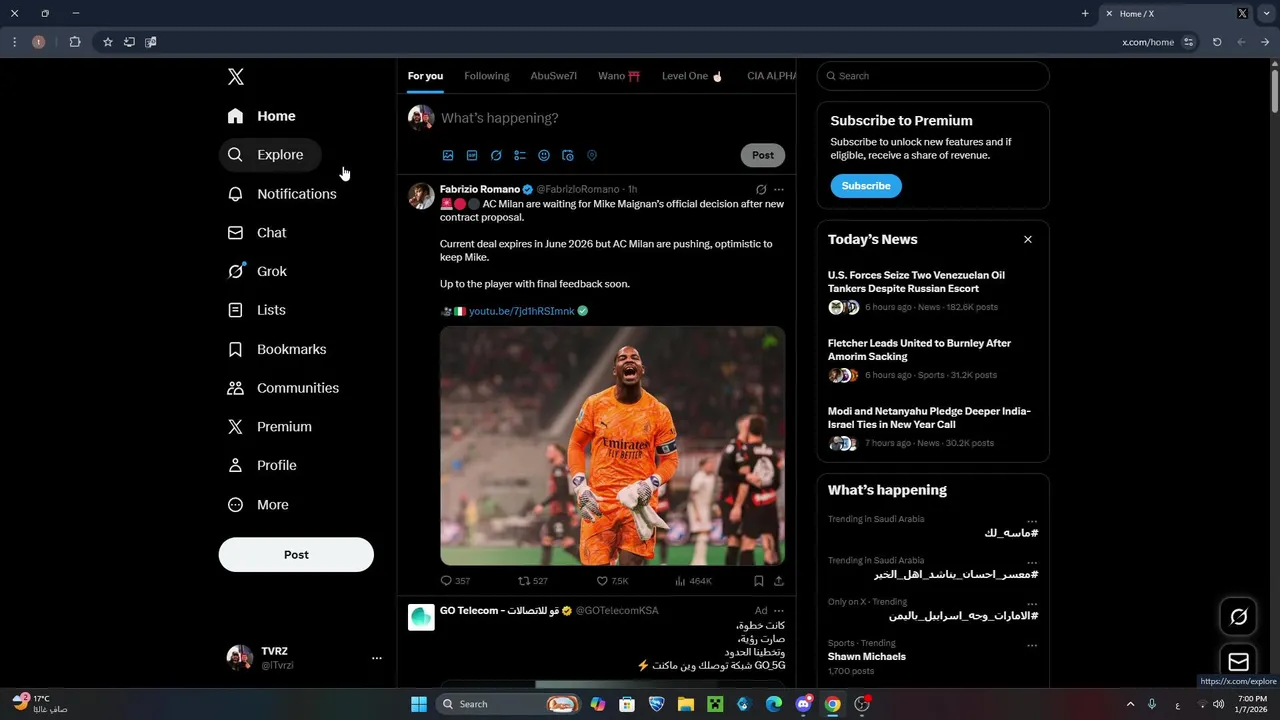The height and width of the screenshot is (720, 1280).
Task: Bookmark this page with the star icon
Action: [108, 42]
